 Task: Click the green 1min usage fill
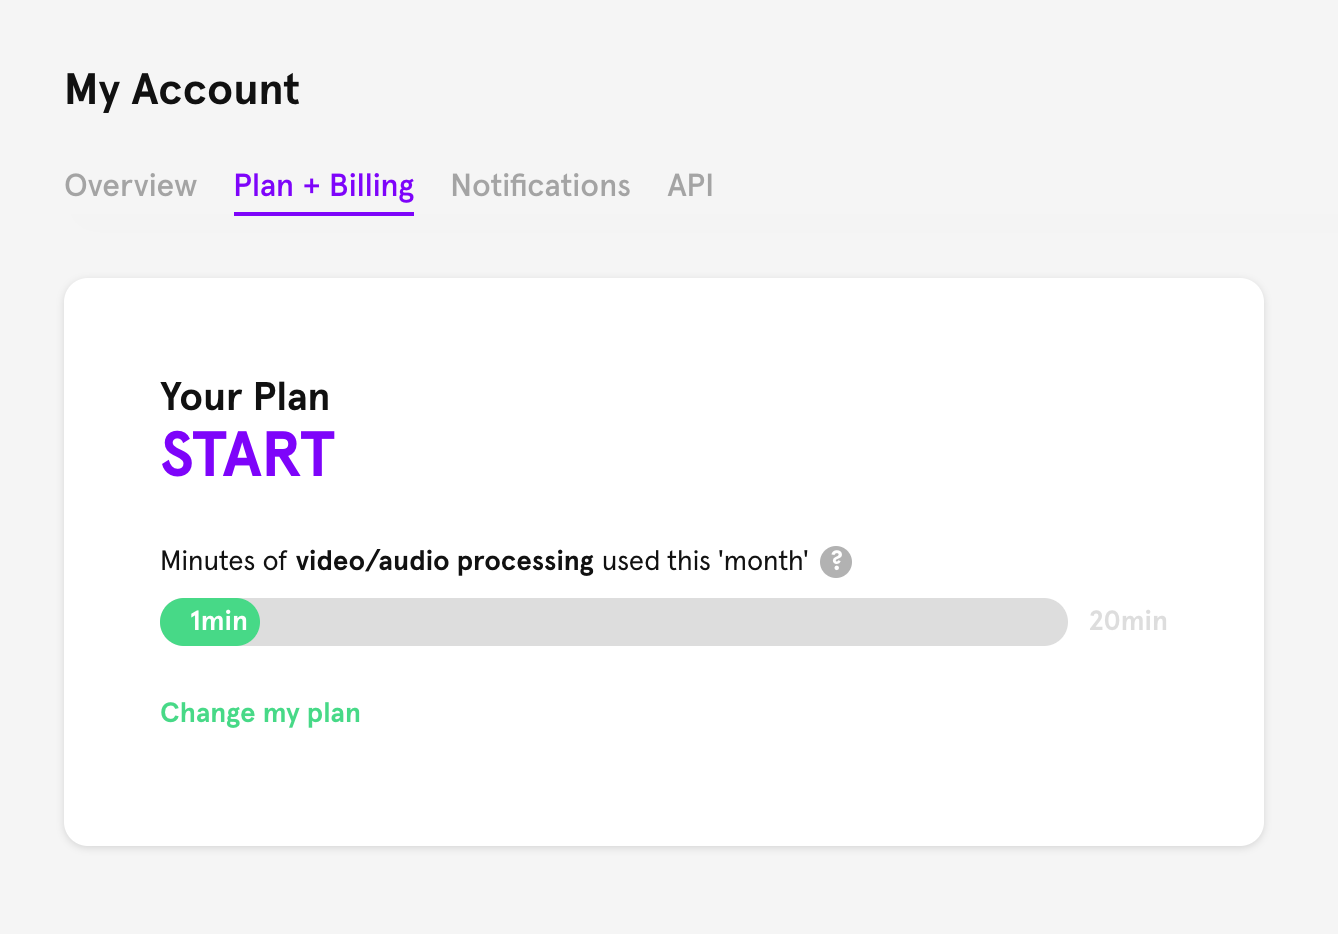click(210, 622)
